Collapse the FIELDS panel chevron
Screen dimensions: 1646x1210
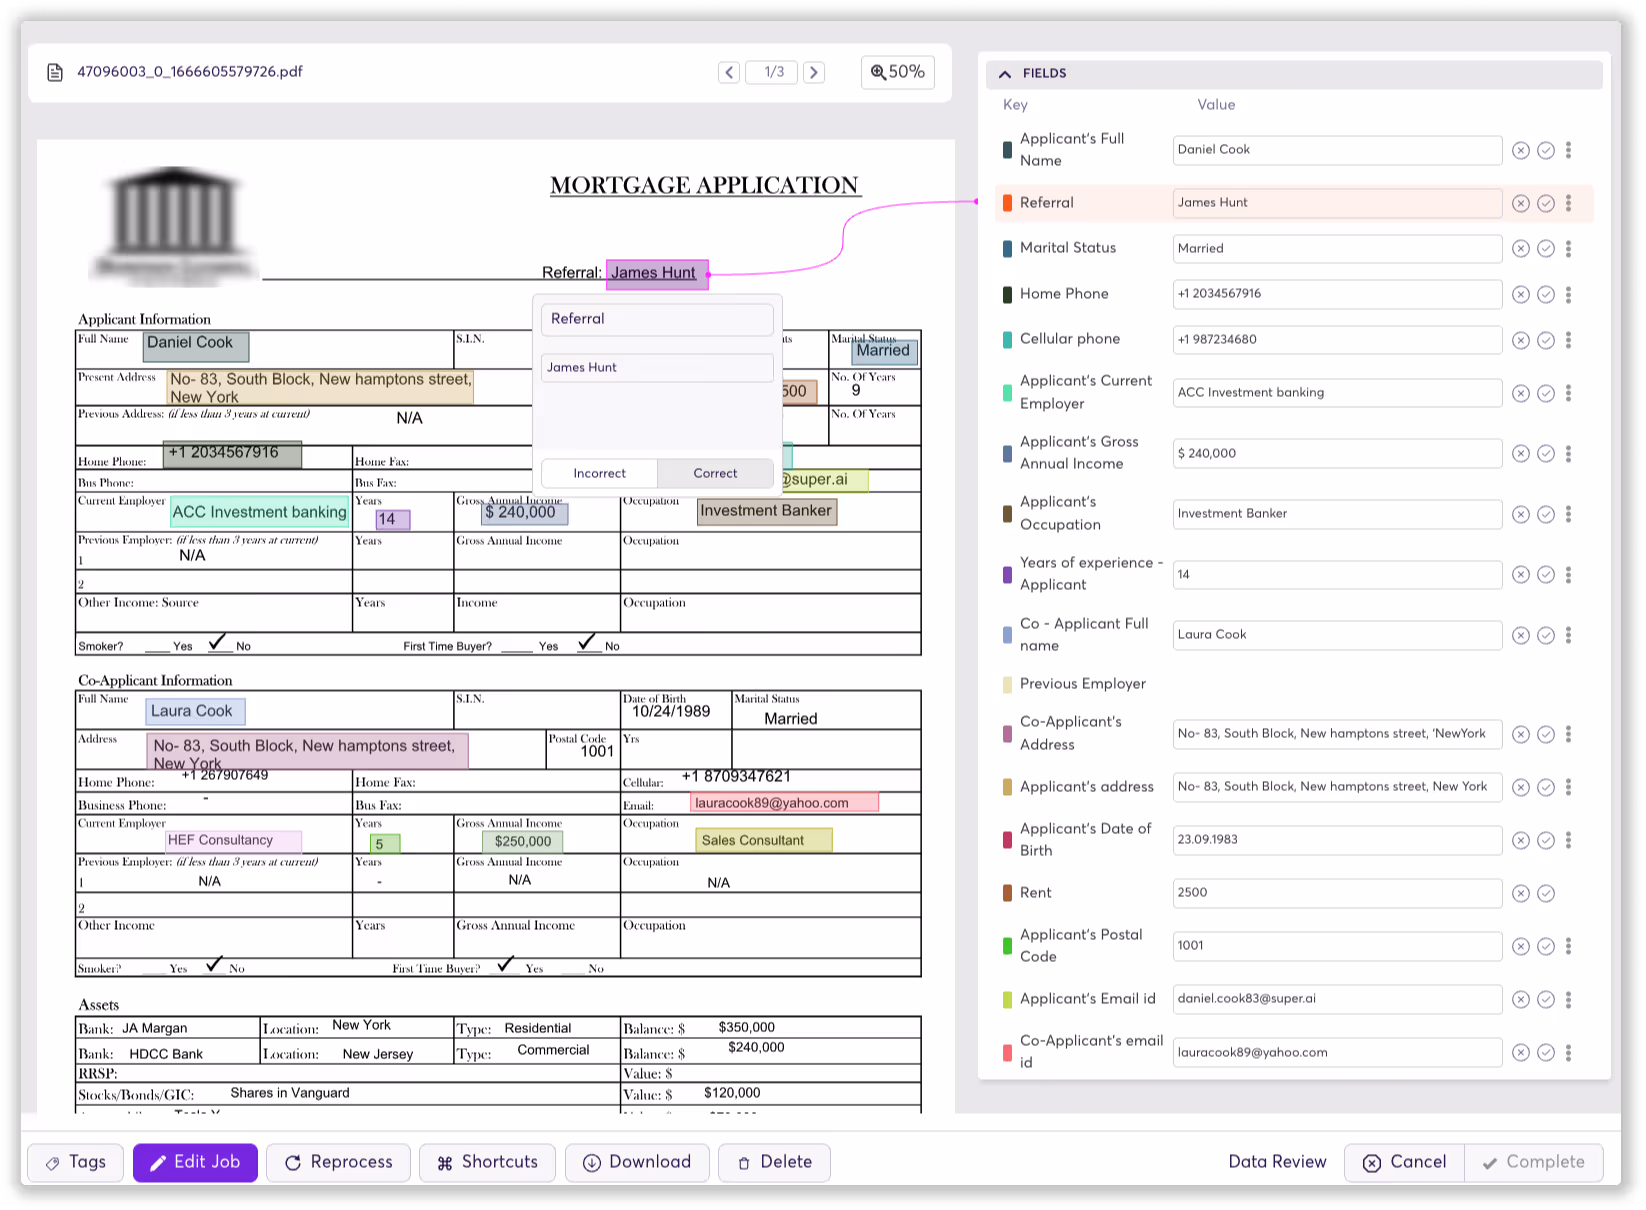1005,74
